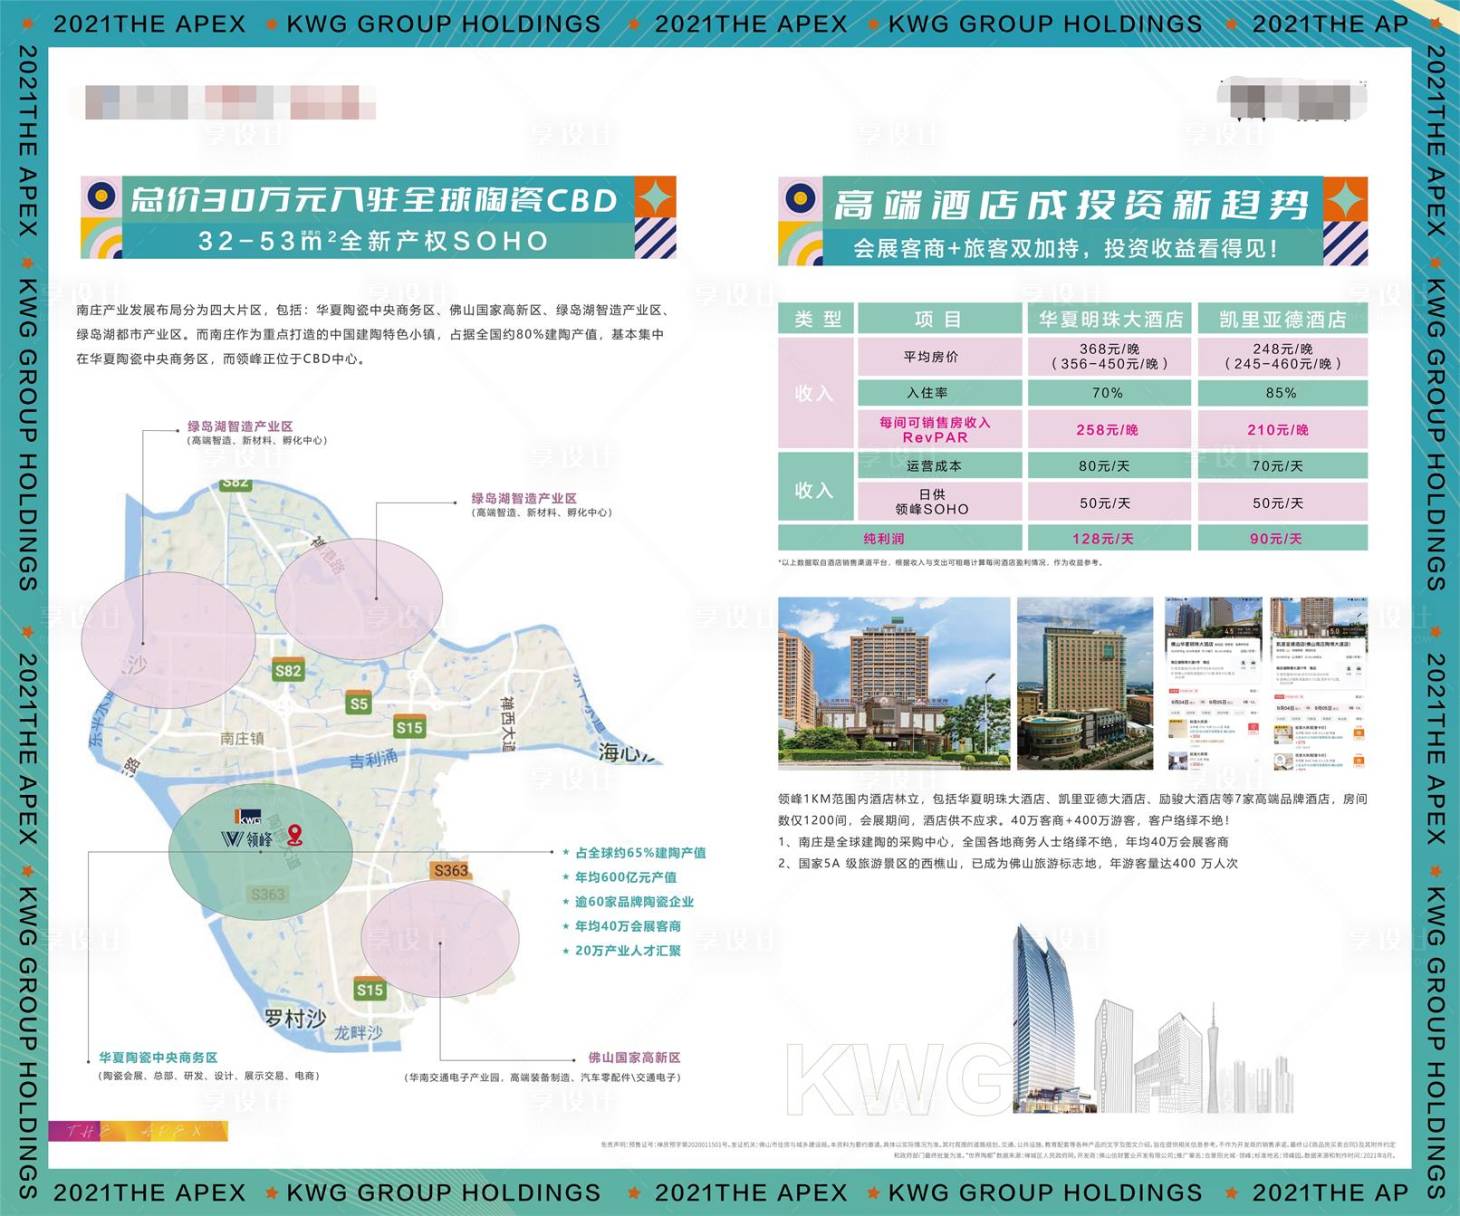Click the S82 road shield above 南庄镇
1460x1216 pixels.
click(x=288, y=671)
